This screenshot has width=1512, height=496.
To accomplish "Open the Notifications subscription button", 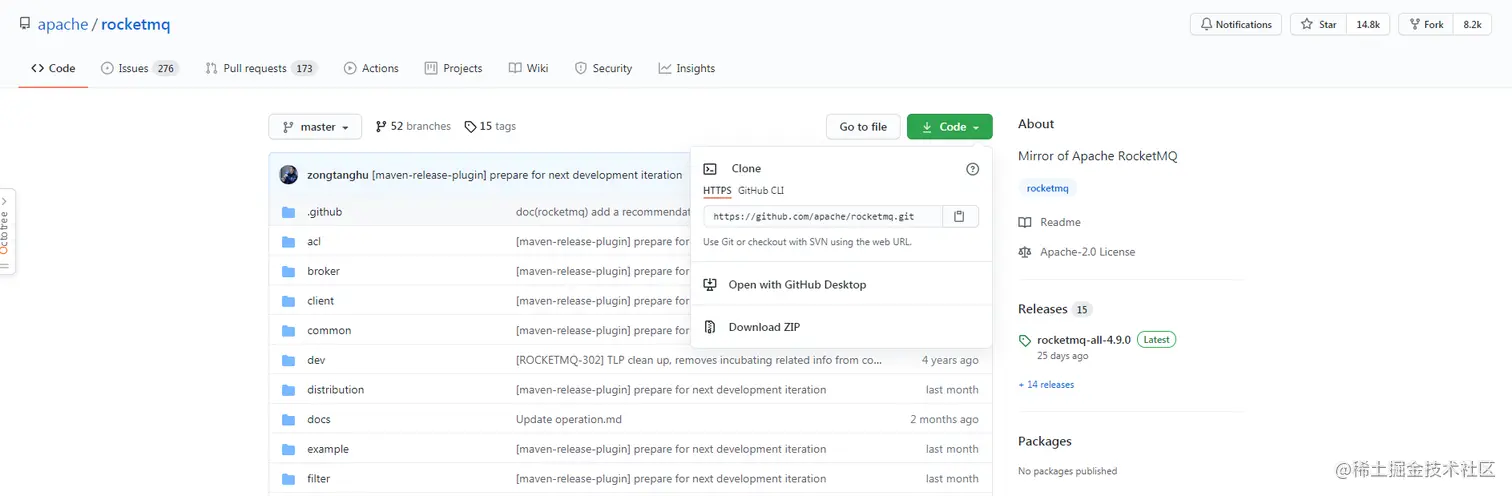I will point(1236,24).
